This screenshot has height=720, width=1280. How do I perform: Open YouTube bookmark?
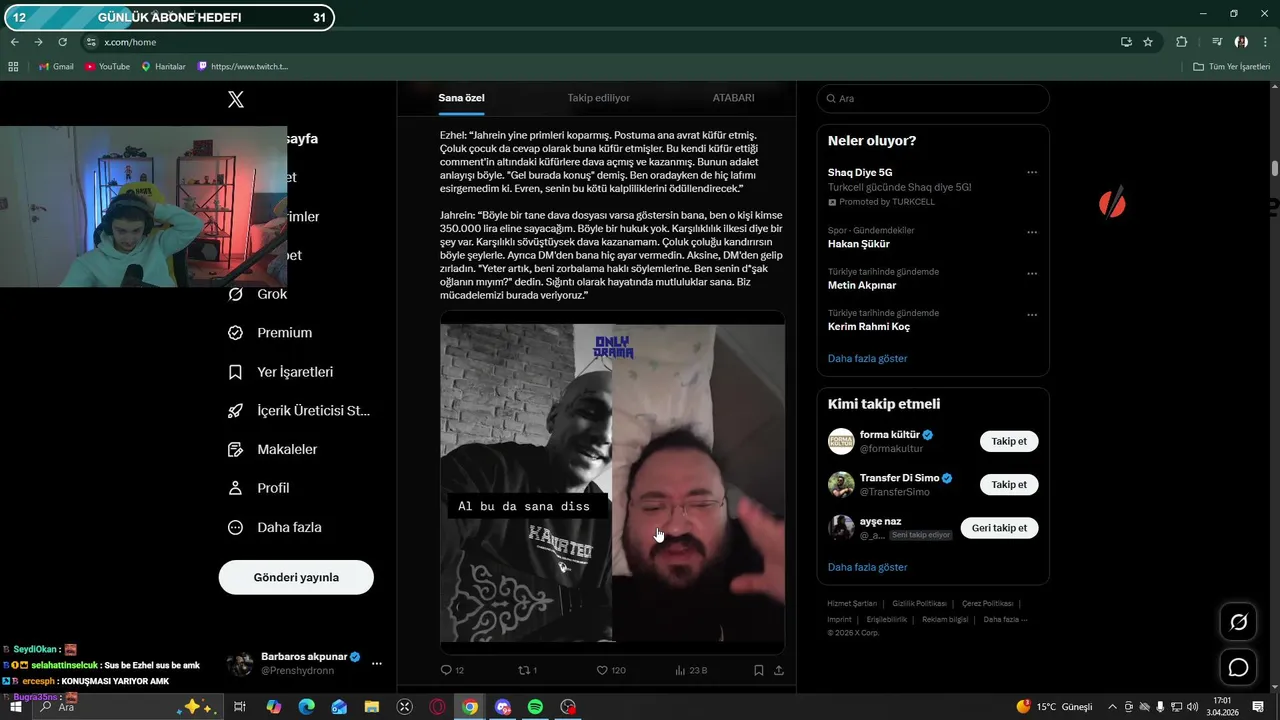pos(107,66)
